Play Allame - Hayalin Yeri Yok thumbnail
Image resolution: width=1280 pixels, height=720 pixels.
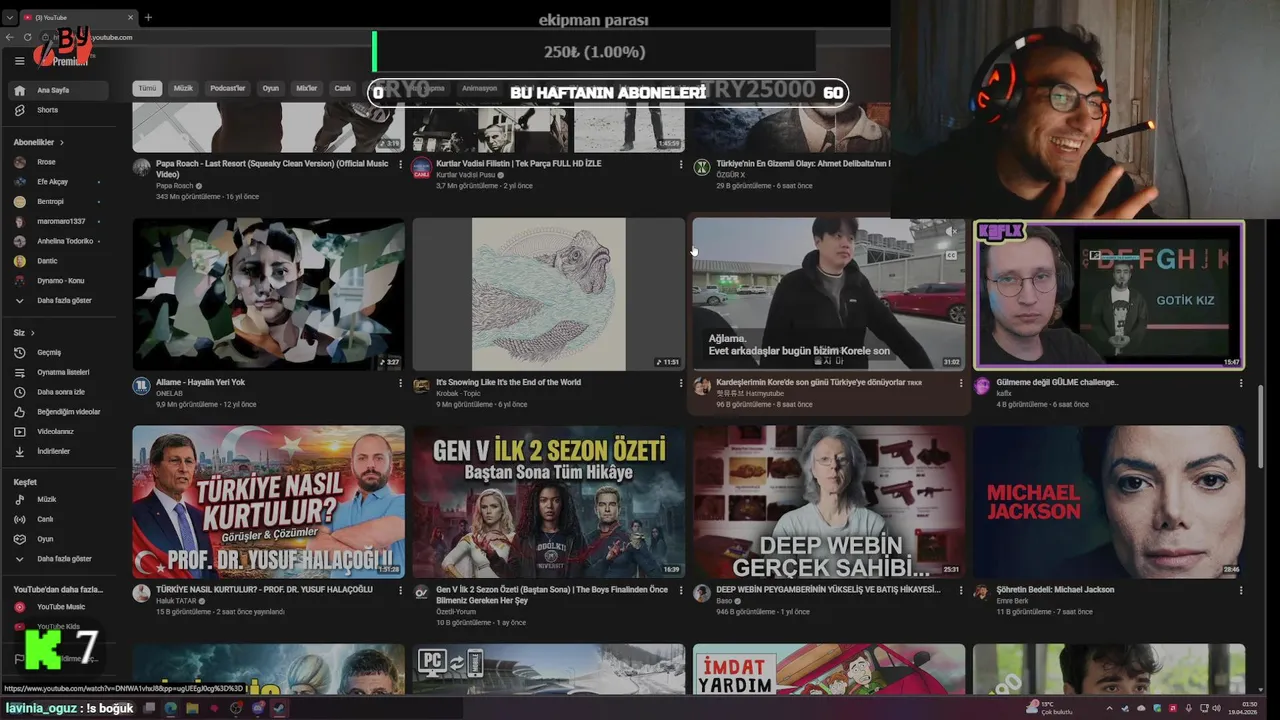click(268, 294)
